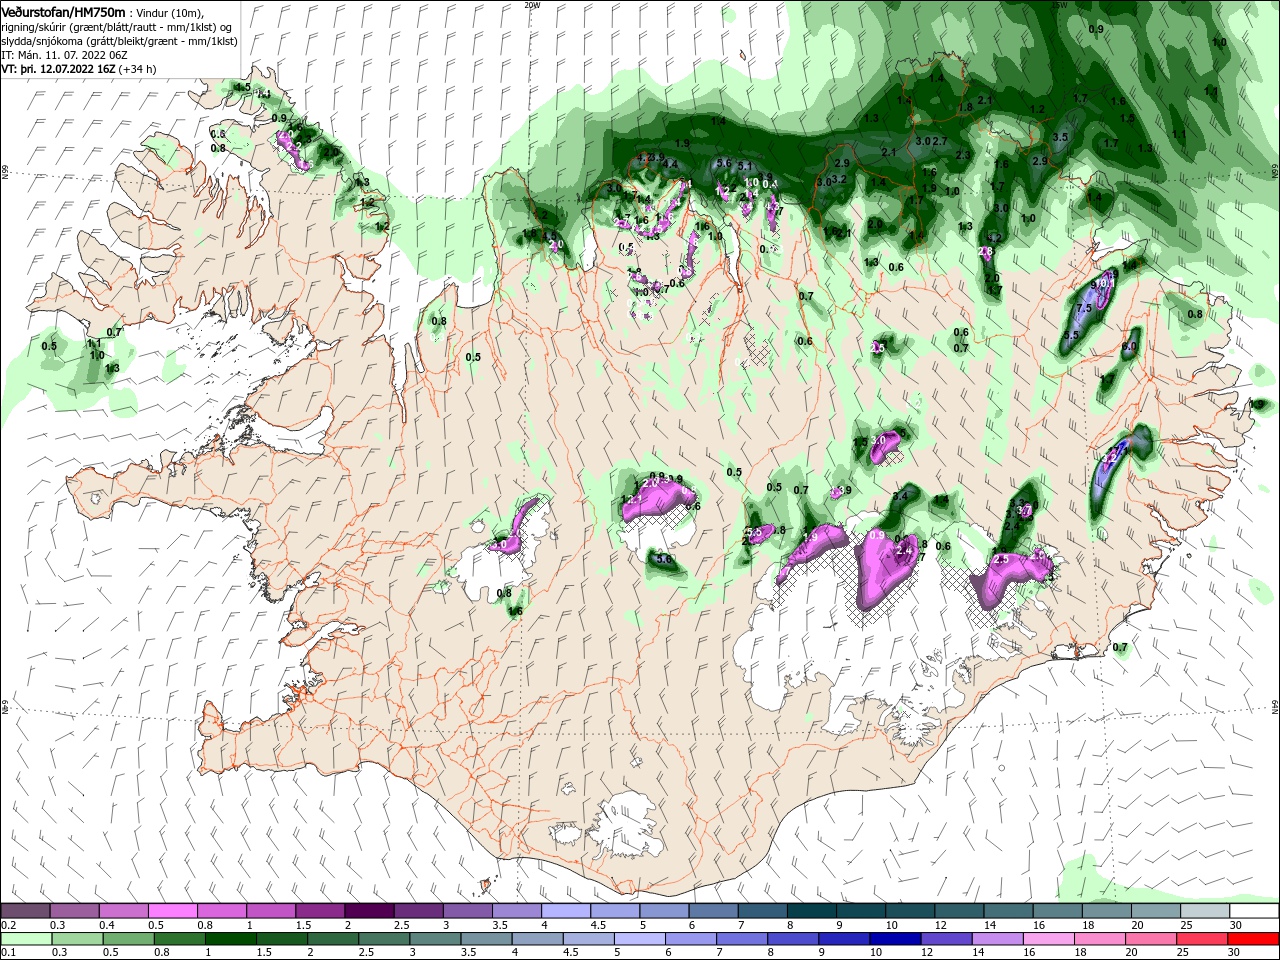
Task: Click the Veðurstofan/HM750m map title
Action: tap(63, 11)
